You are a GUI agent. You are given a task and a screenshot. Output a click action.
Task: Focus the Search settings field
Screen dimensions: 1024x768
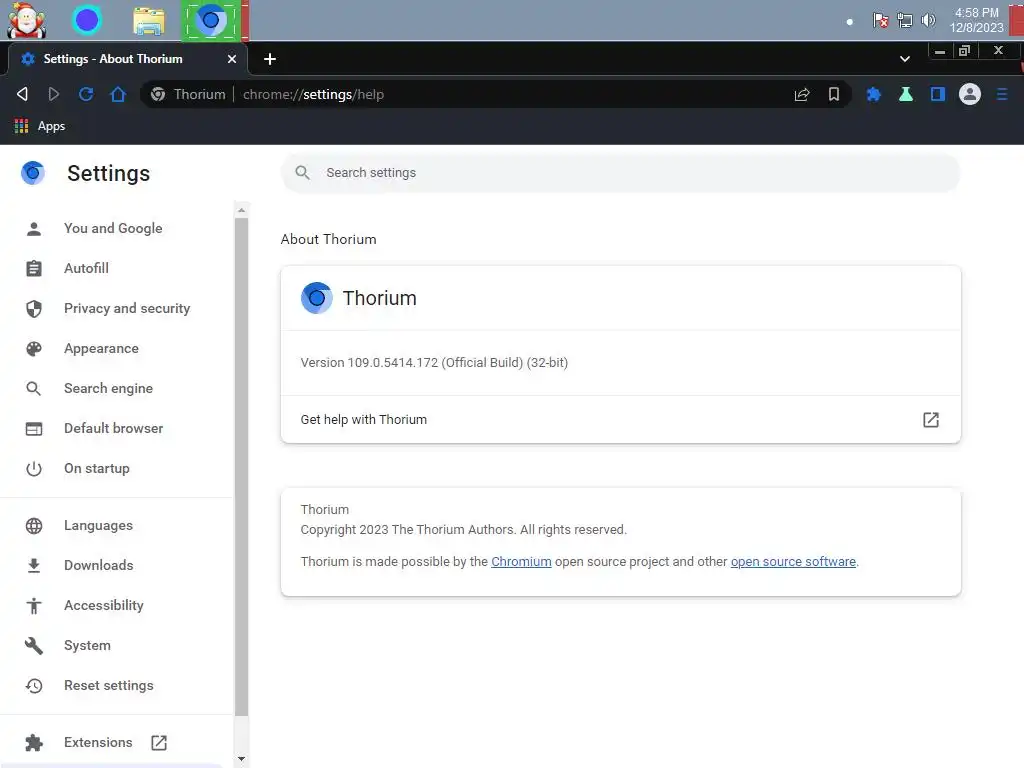(620, 172)
